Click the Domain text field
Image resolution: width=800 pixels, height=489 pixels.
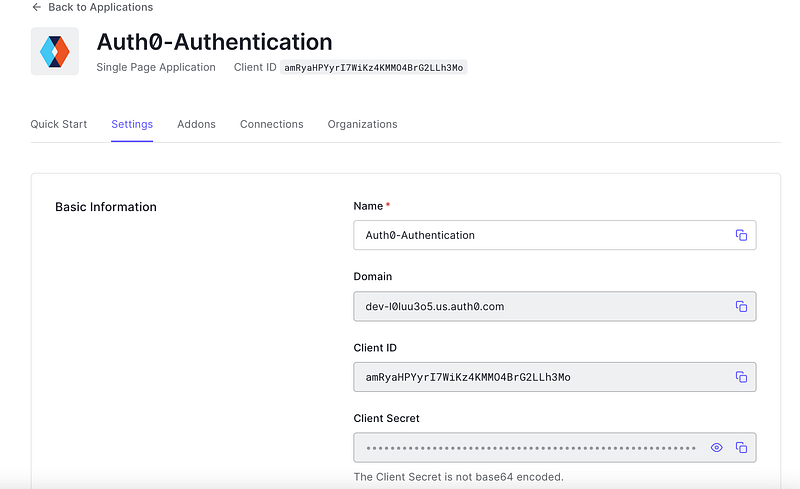pyautogui.click(x=540, y=306)
